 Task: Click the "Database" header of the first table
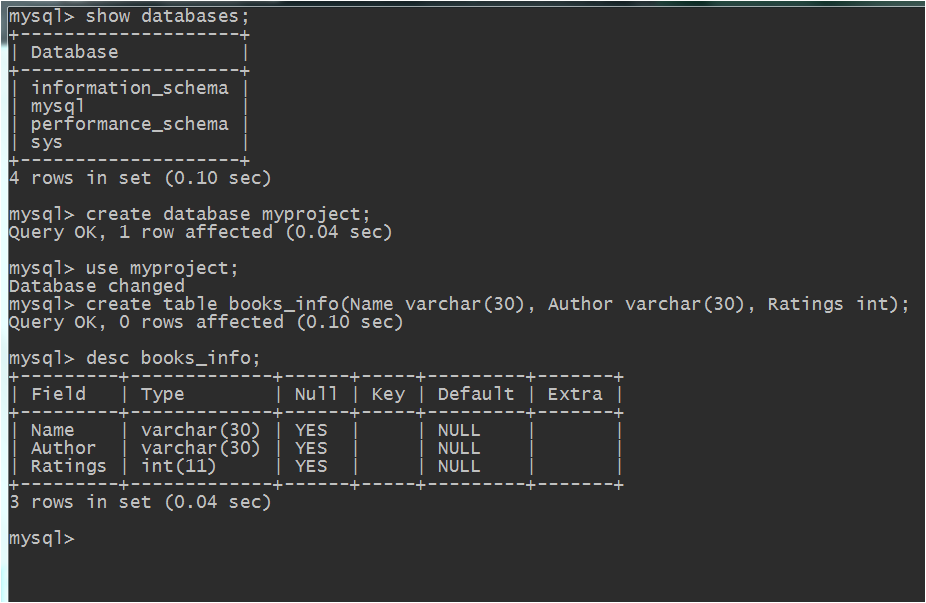pos(74,52)
